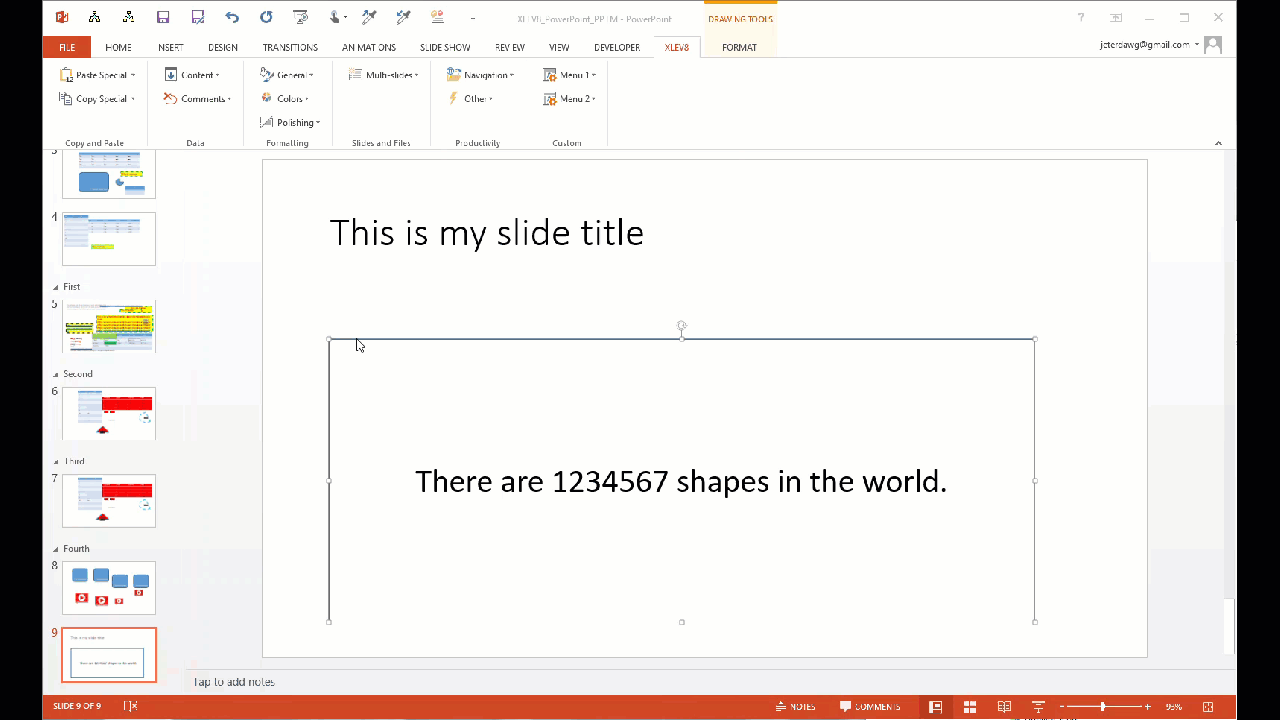Collapse the ribbon with the caret arrow

[x=1218, y=143]
